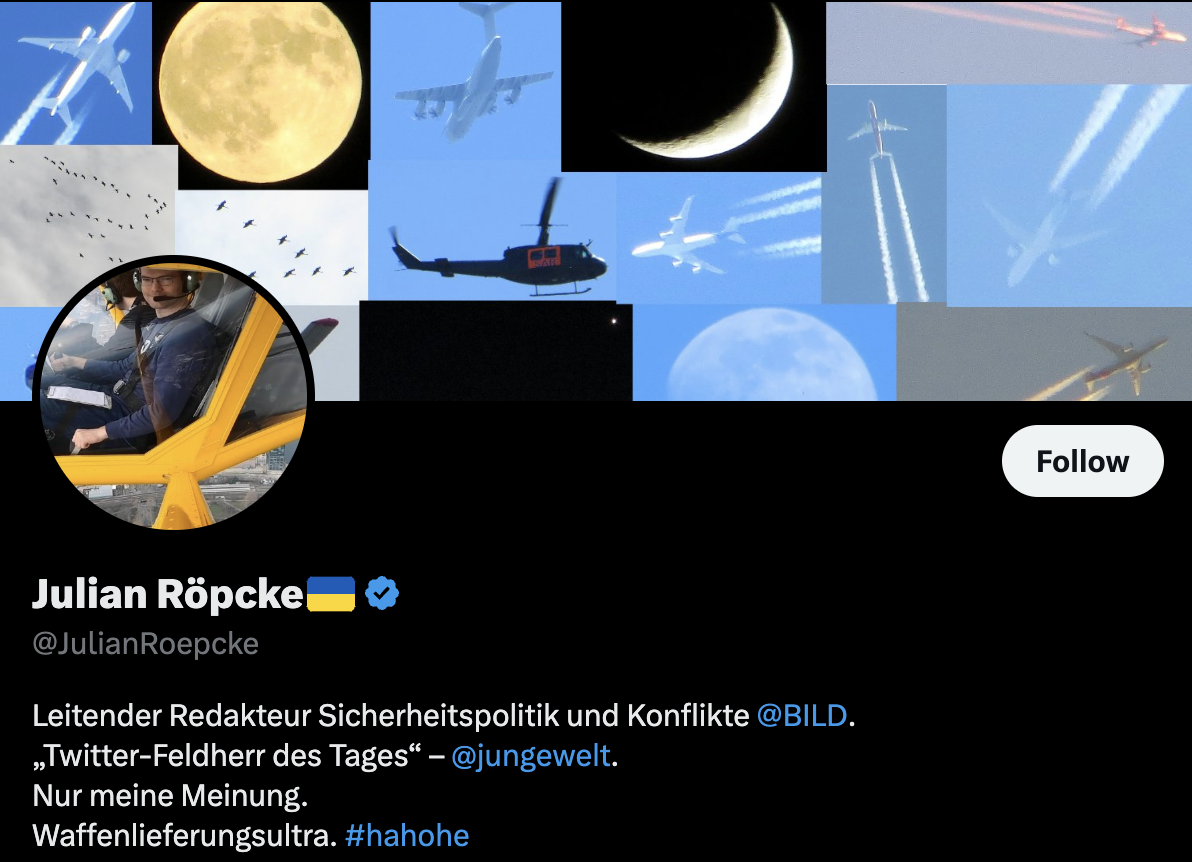Open the @BILD mention link
This screenshot has width=1192, height=862.
click(x=801, y=716)
